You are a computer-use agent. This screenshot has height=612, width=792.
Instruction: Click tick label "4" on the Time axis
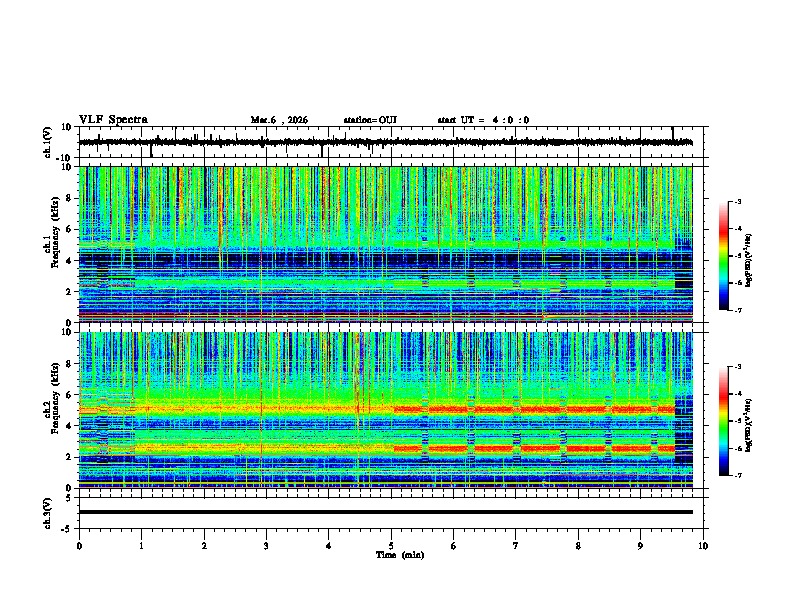tap(328, 546)
